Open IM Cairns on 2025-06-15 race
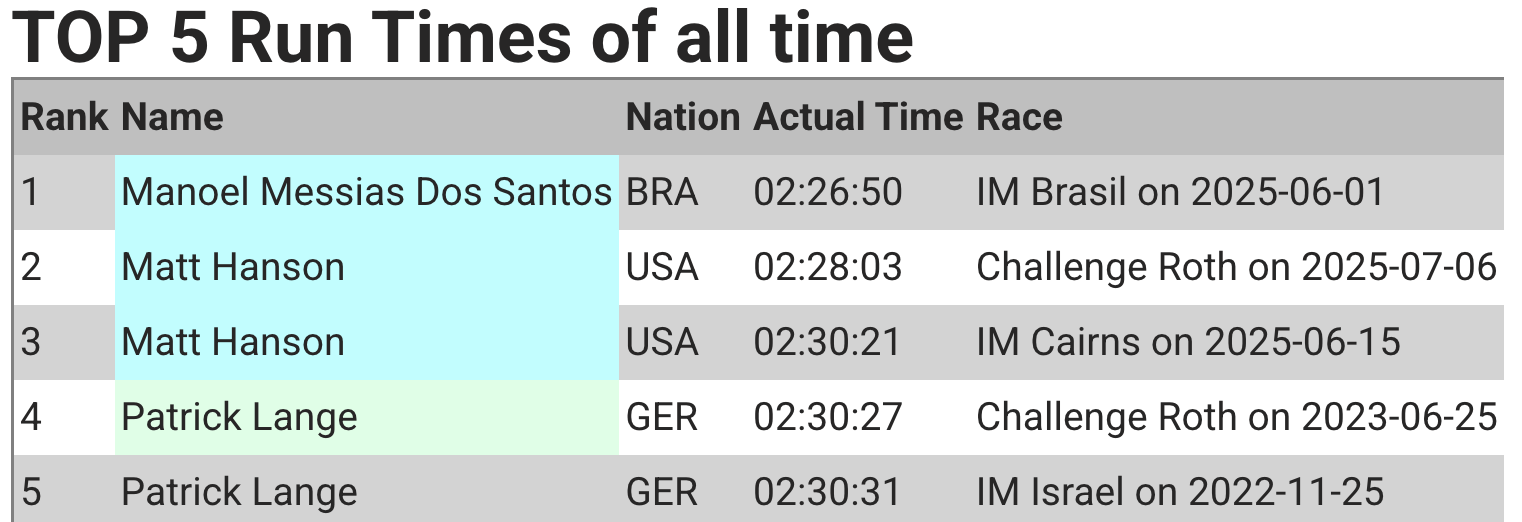The height and width of the screenshot is (522, 1522). [1188, 342]
